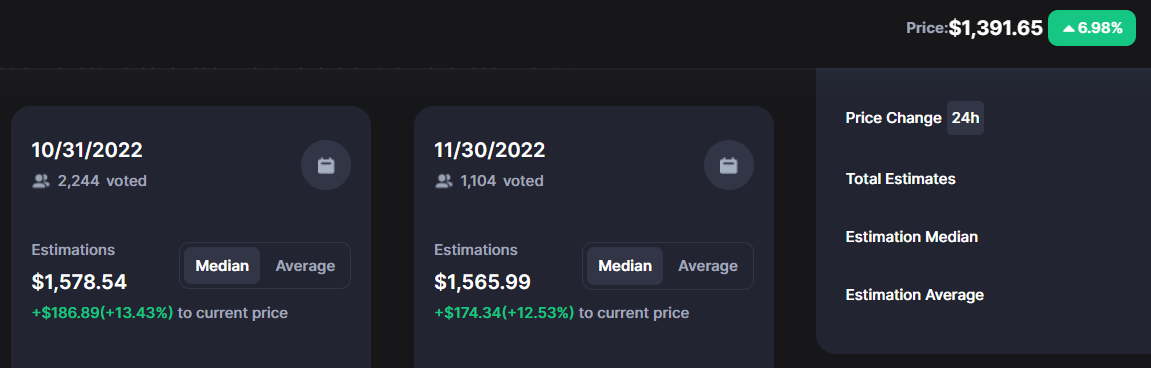Select Median on the 11/30/2022 card
Image resolution: width=1151 pixels, height=368 pixels.
coord(625,266)
